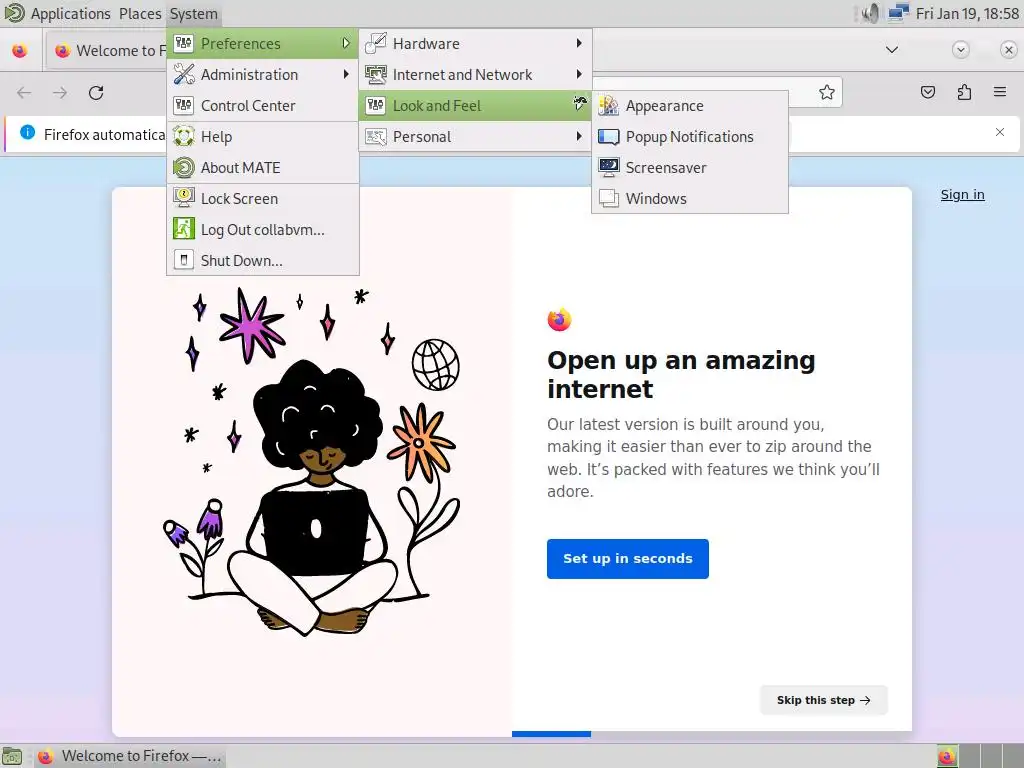1024x768 pixels.
Task: Click the round chevron button in title bar
Action: click(x=961, y=50)
